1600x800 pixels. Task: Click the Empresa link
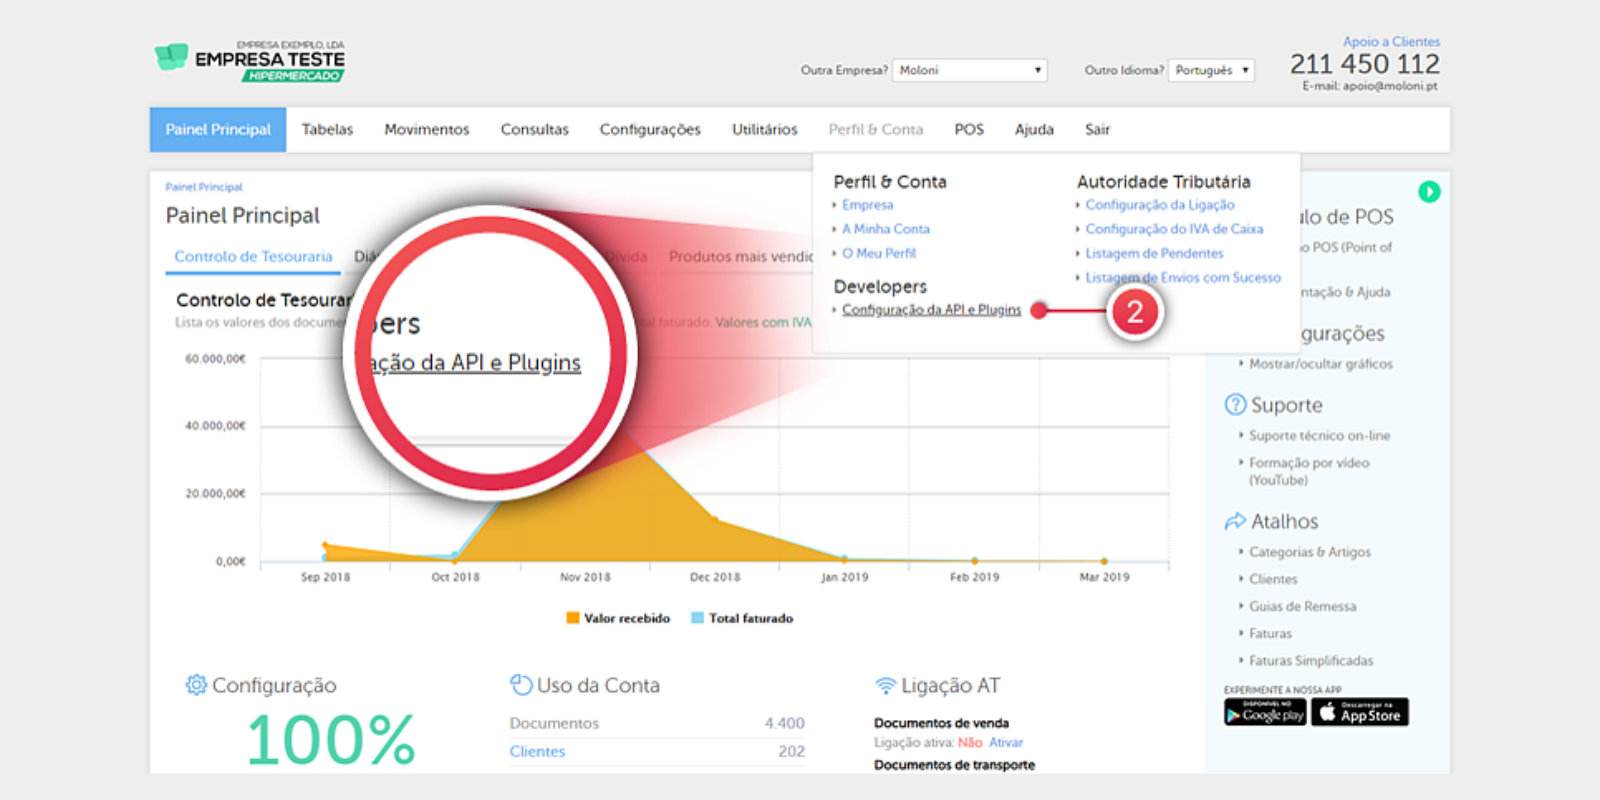point(868,205)
